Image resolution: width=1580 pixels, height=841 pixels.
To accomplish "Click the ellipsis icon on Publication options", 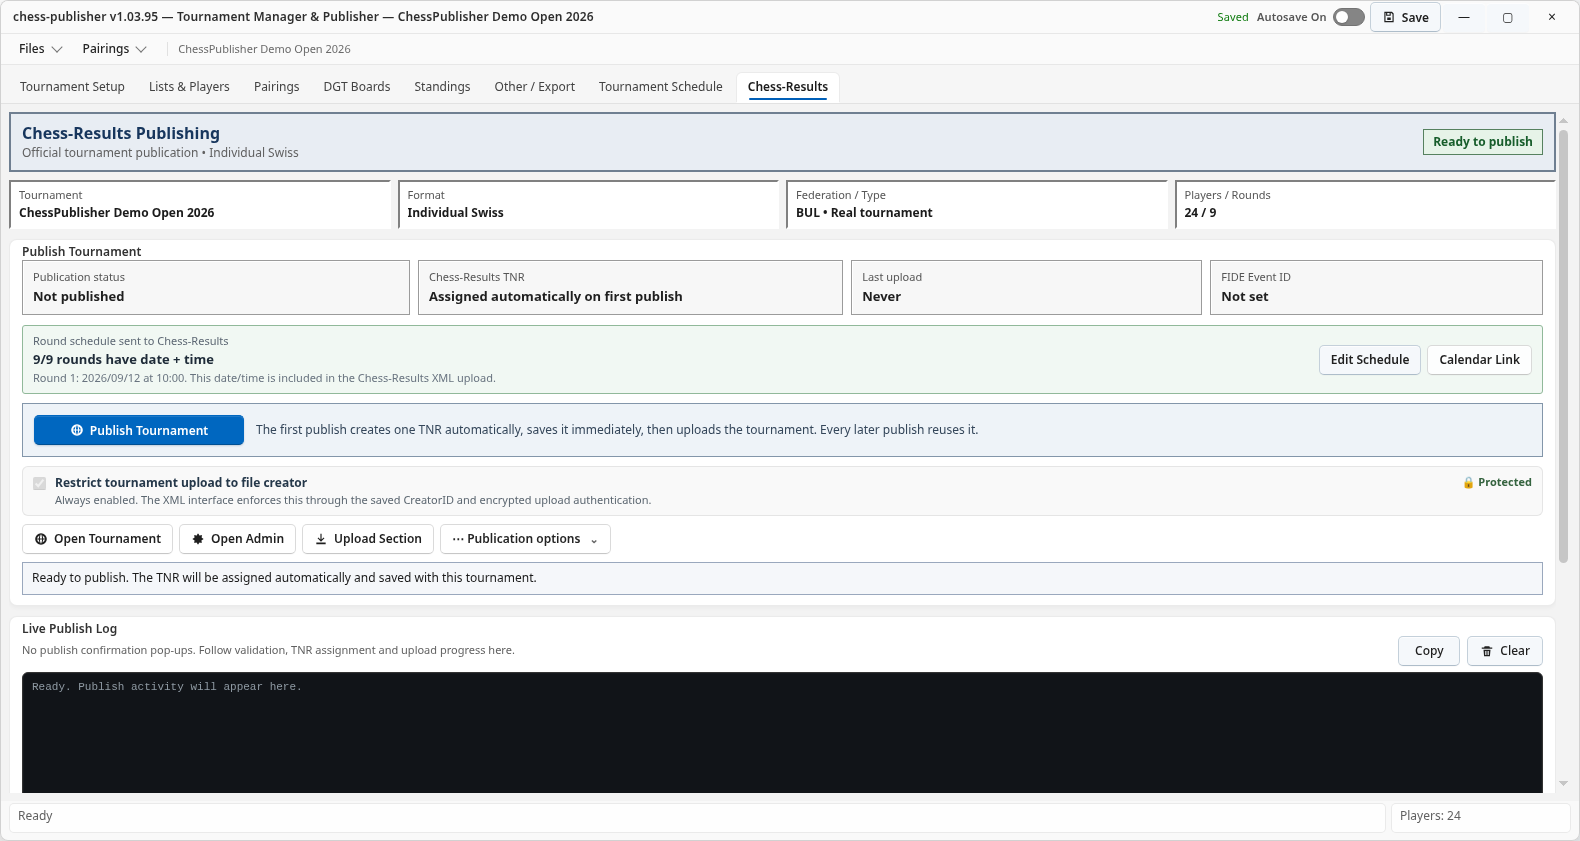I will coord(458,539).
